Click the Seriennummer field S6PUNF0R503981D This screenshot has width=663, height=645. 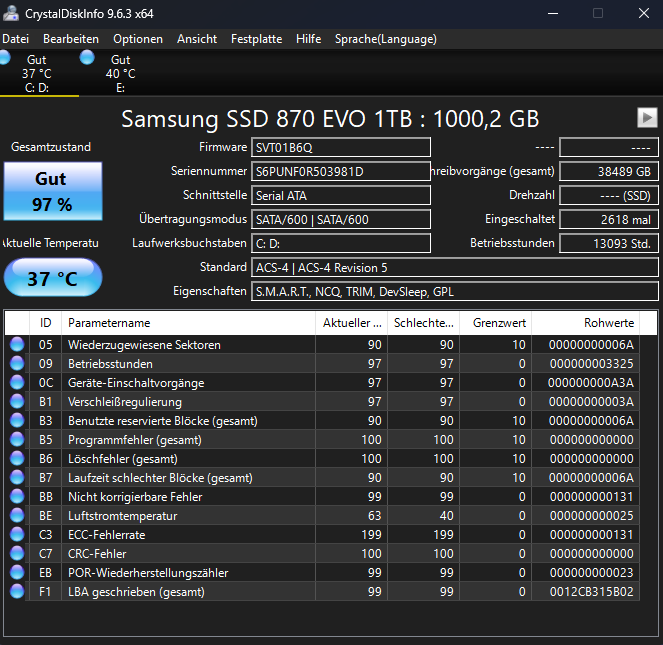click(x=341, y=172)
